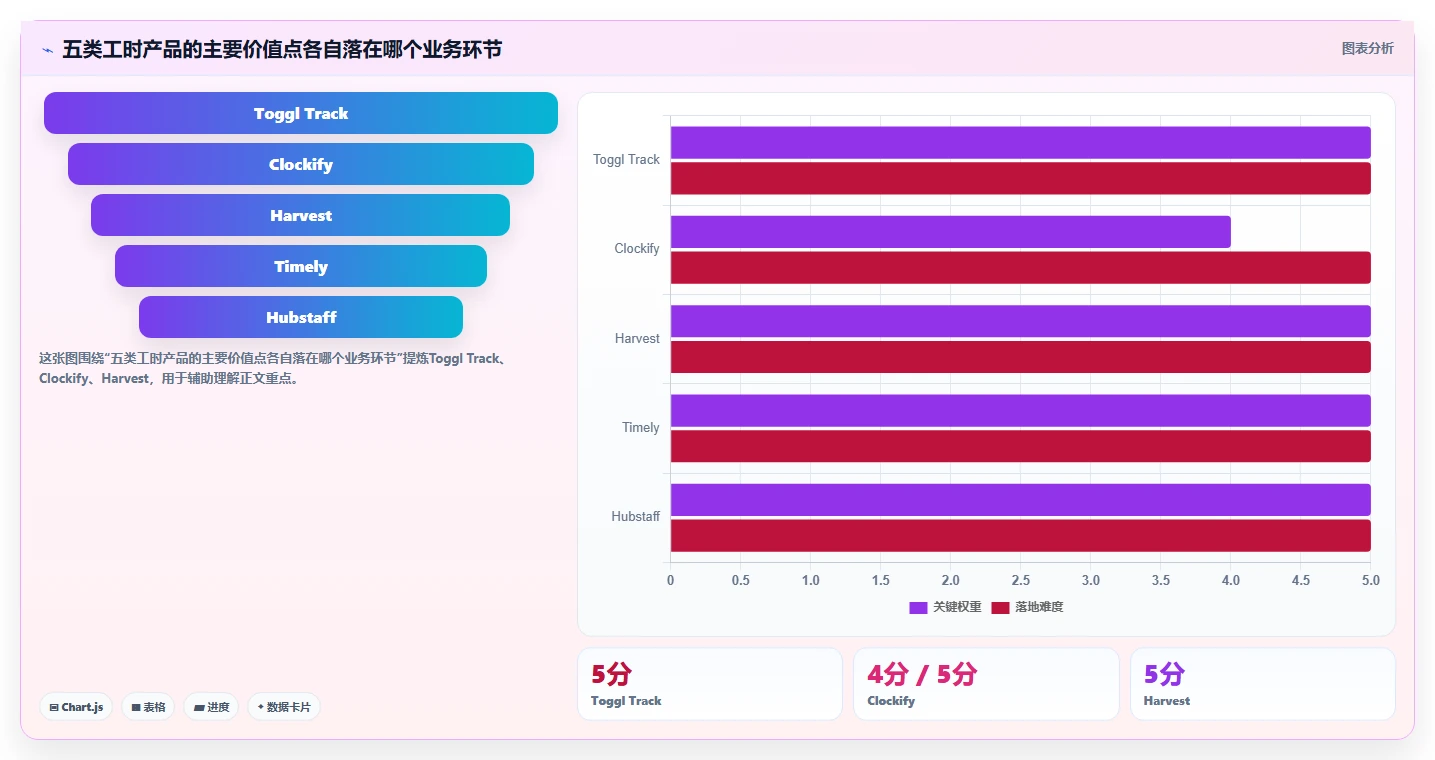Image resolution: width=1435 pixels, height=760 pixels.
Task: Click the purple Toggl Track chart bar
Action: pyautogui.click(x=1020, y=142)
